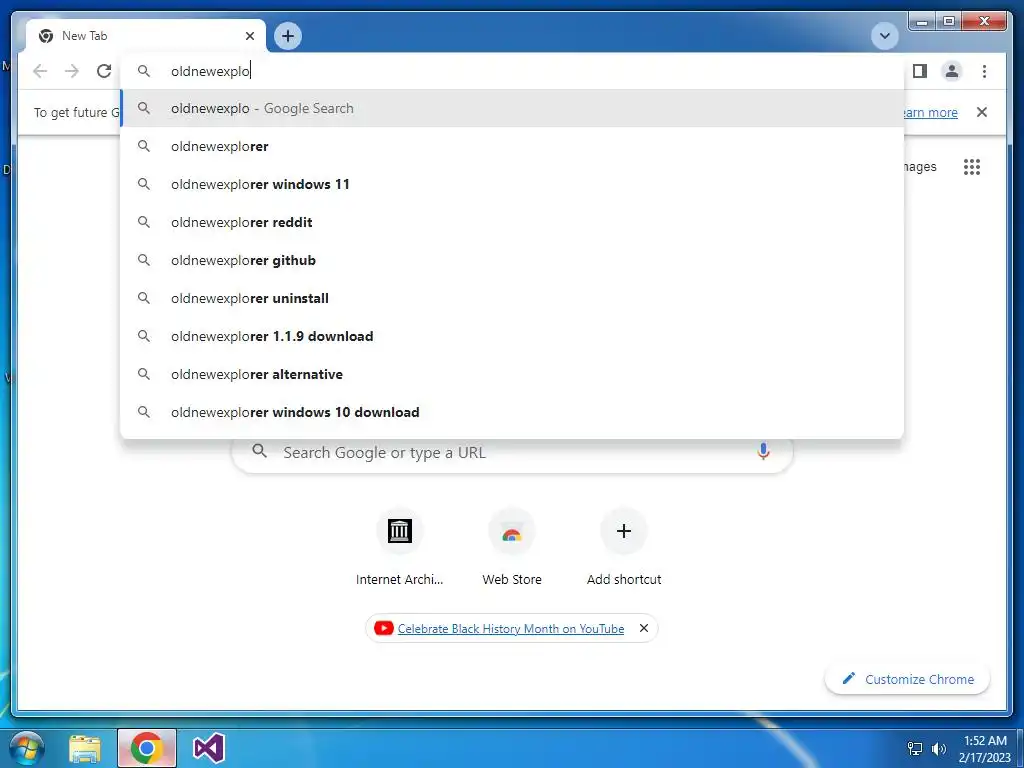Open 'Celebrate Black History Month on YouTube' link

[511, 629]
